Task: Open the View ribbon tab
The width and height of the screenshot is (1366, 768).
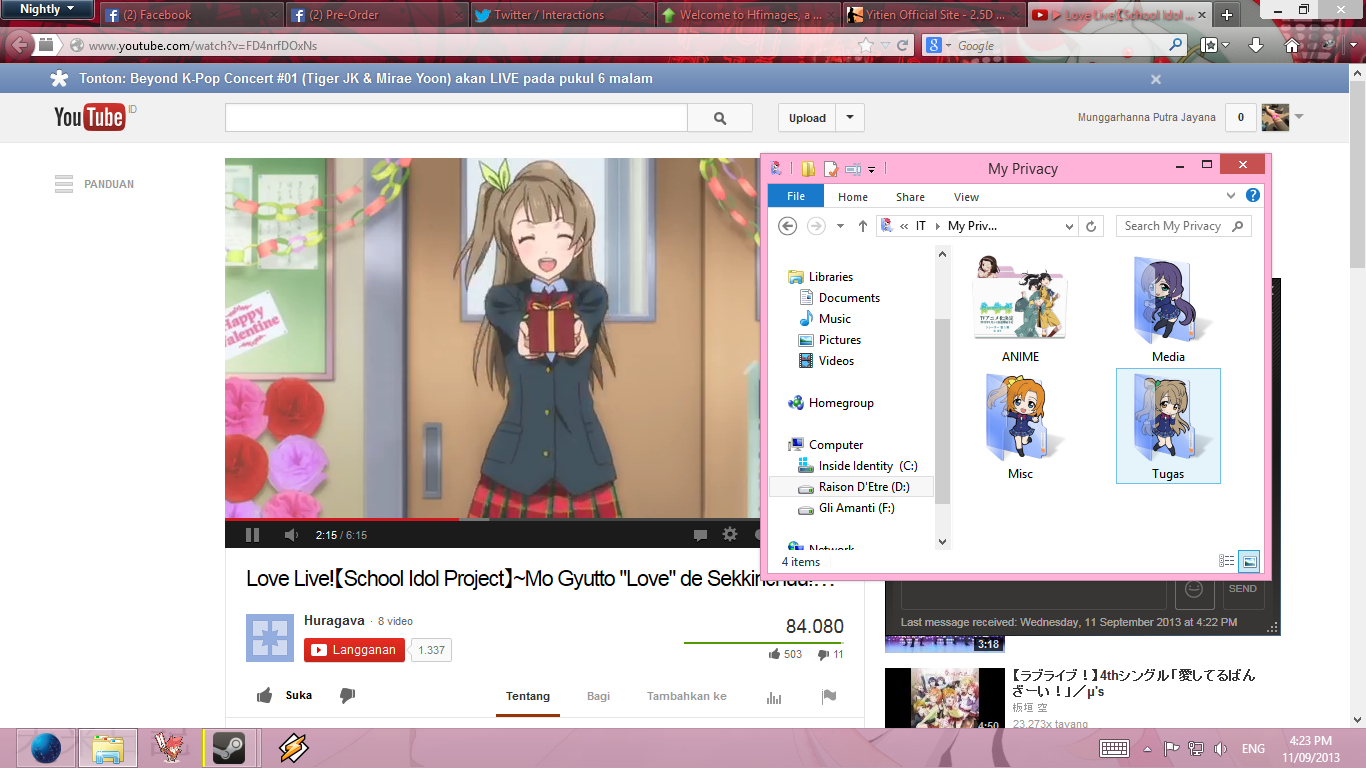Action: (966, 197)
